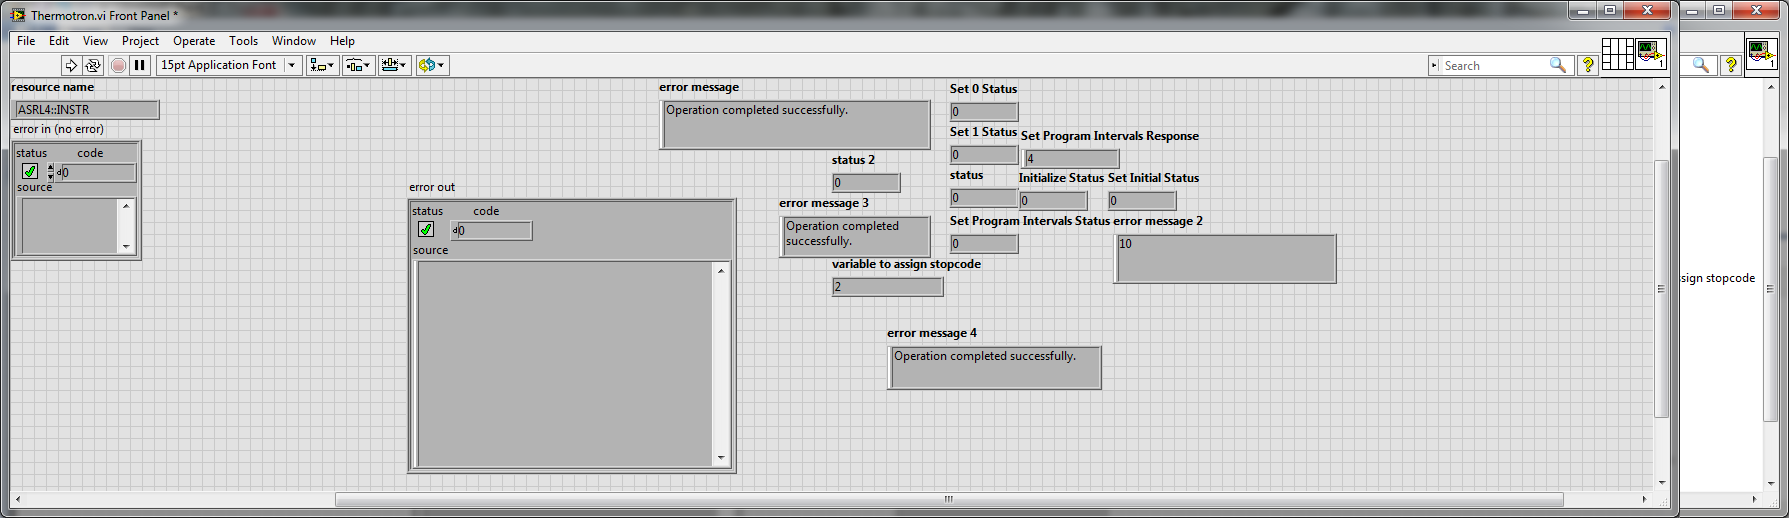Click the variable to assign stopcode field

[888, 287]
